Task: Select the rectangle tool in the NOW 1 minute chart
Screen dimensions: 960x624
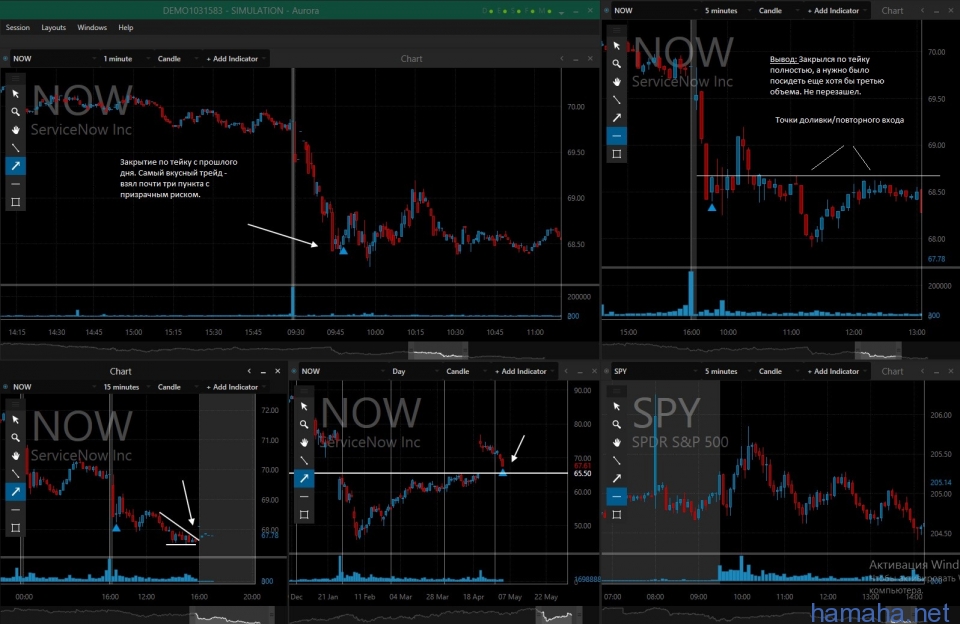Action: point(16,202)
